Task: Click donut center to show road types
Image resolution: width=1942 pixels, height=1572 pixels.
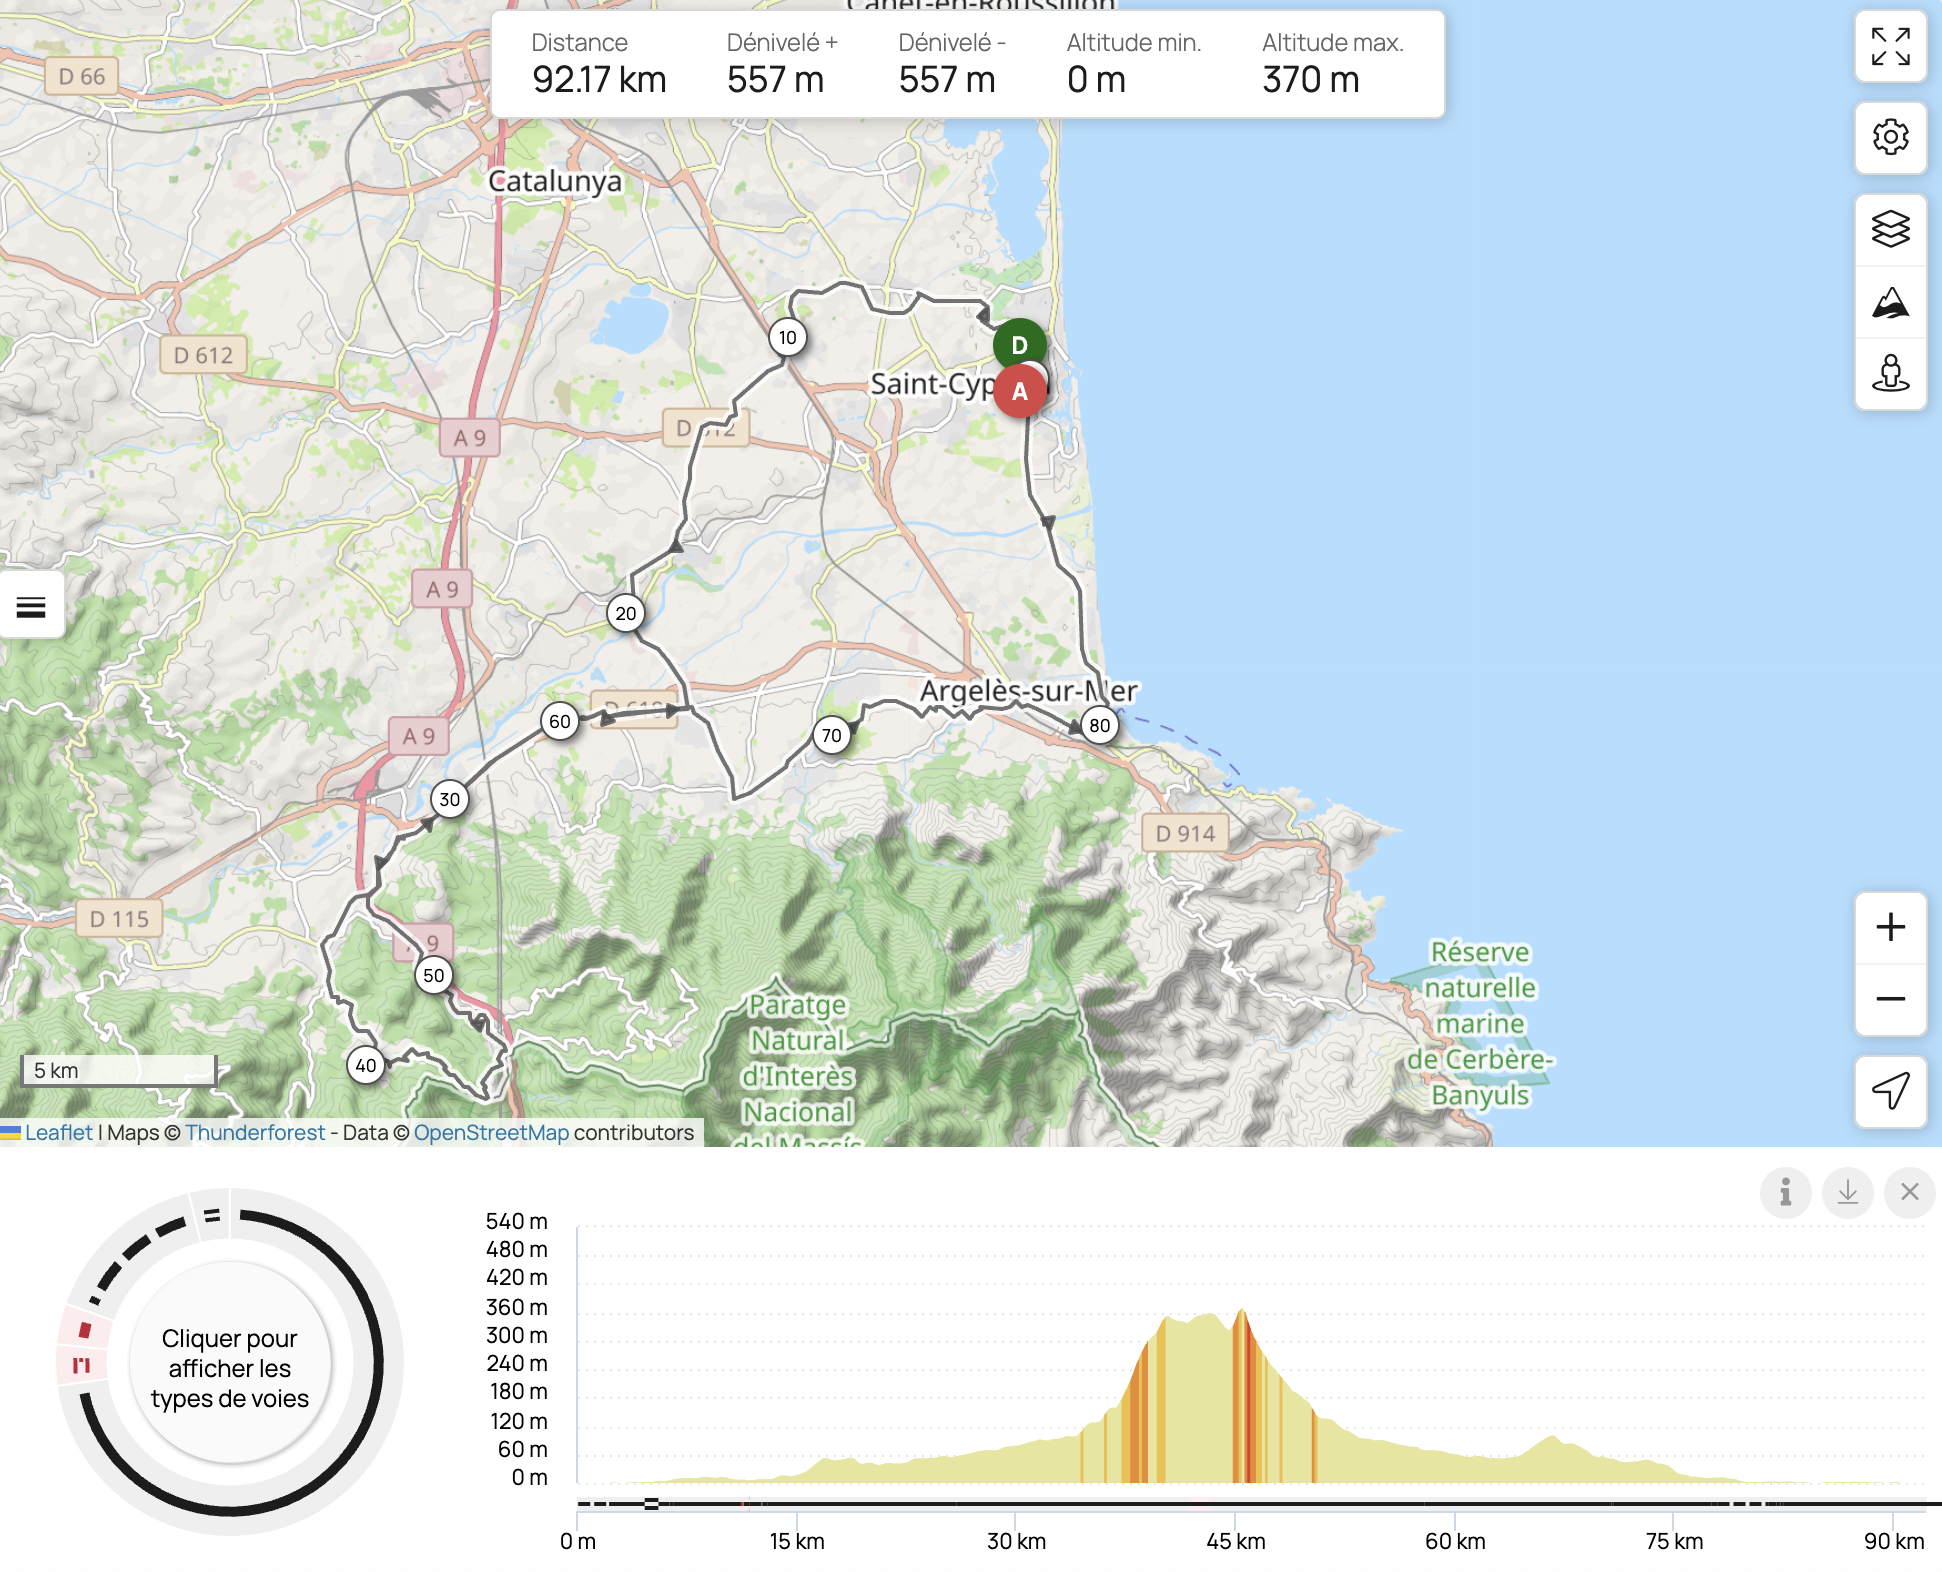Action: [x=230, y=1367]
